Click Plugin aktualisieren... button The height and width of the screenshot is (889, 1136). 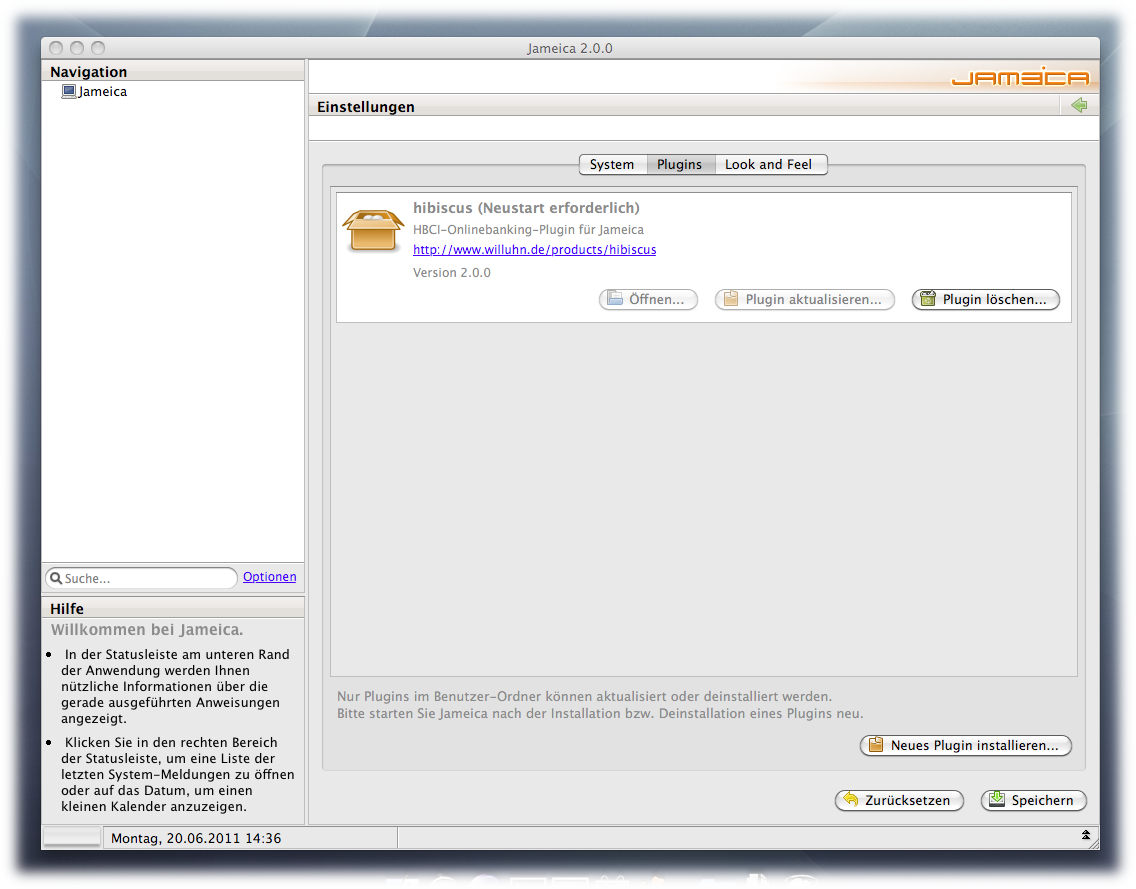point(805,299)
